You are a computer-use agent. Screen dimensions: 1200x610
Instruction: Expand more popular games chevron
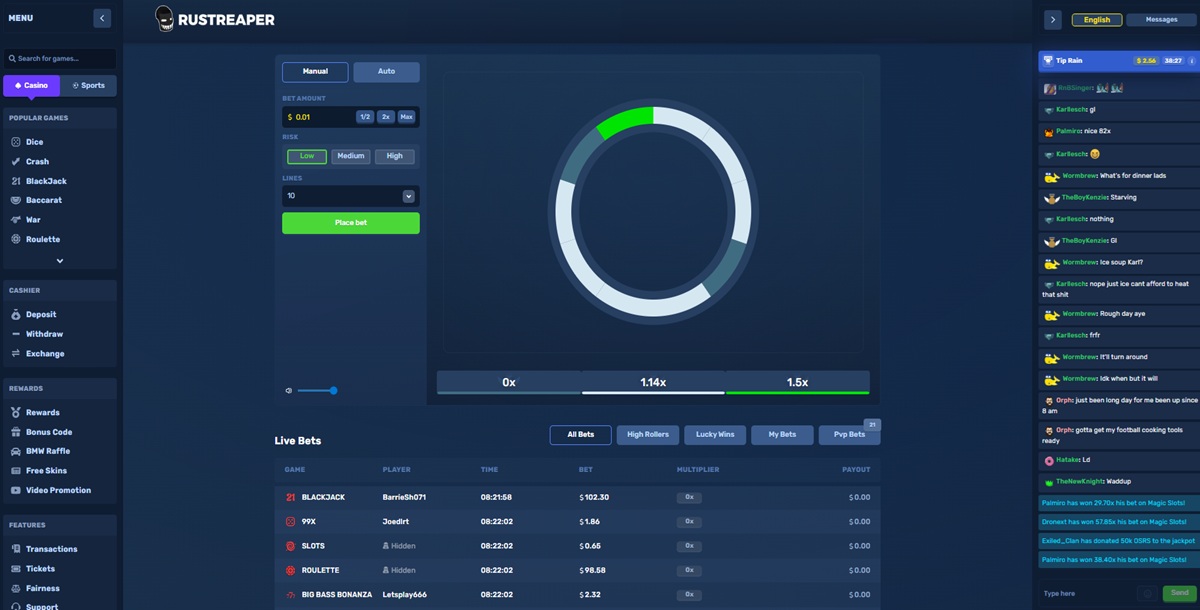click(60, 261)
